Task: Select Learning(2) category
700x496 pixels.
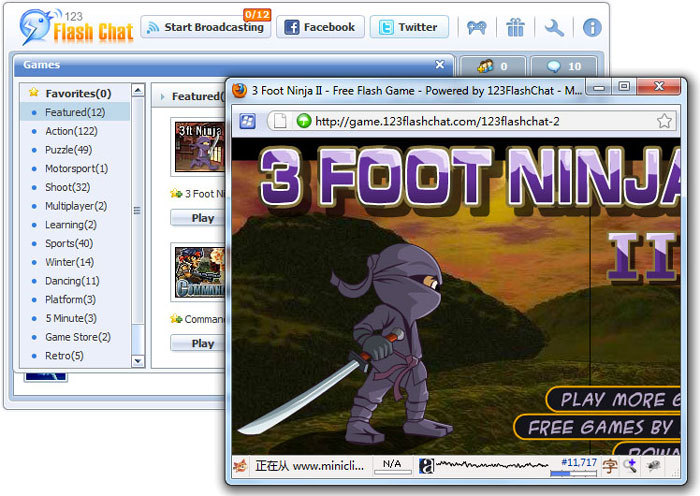Action: [x=75, y=225]
